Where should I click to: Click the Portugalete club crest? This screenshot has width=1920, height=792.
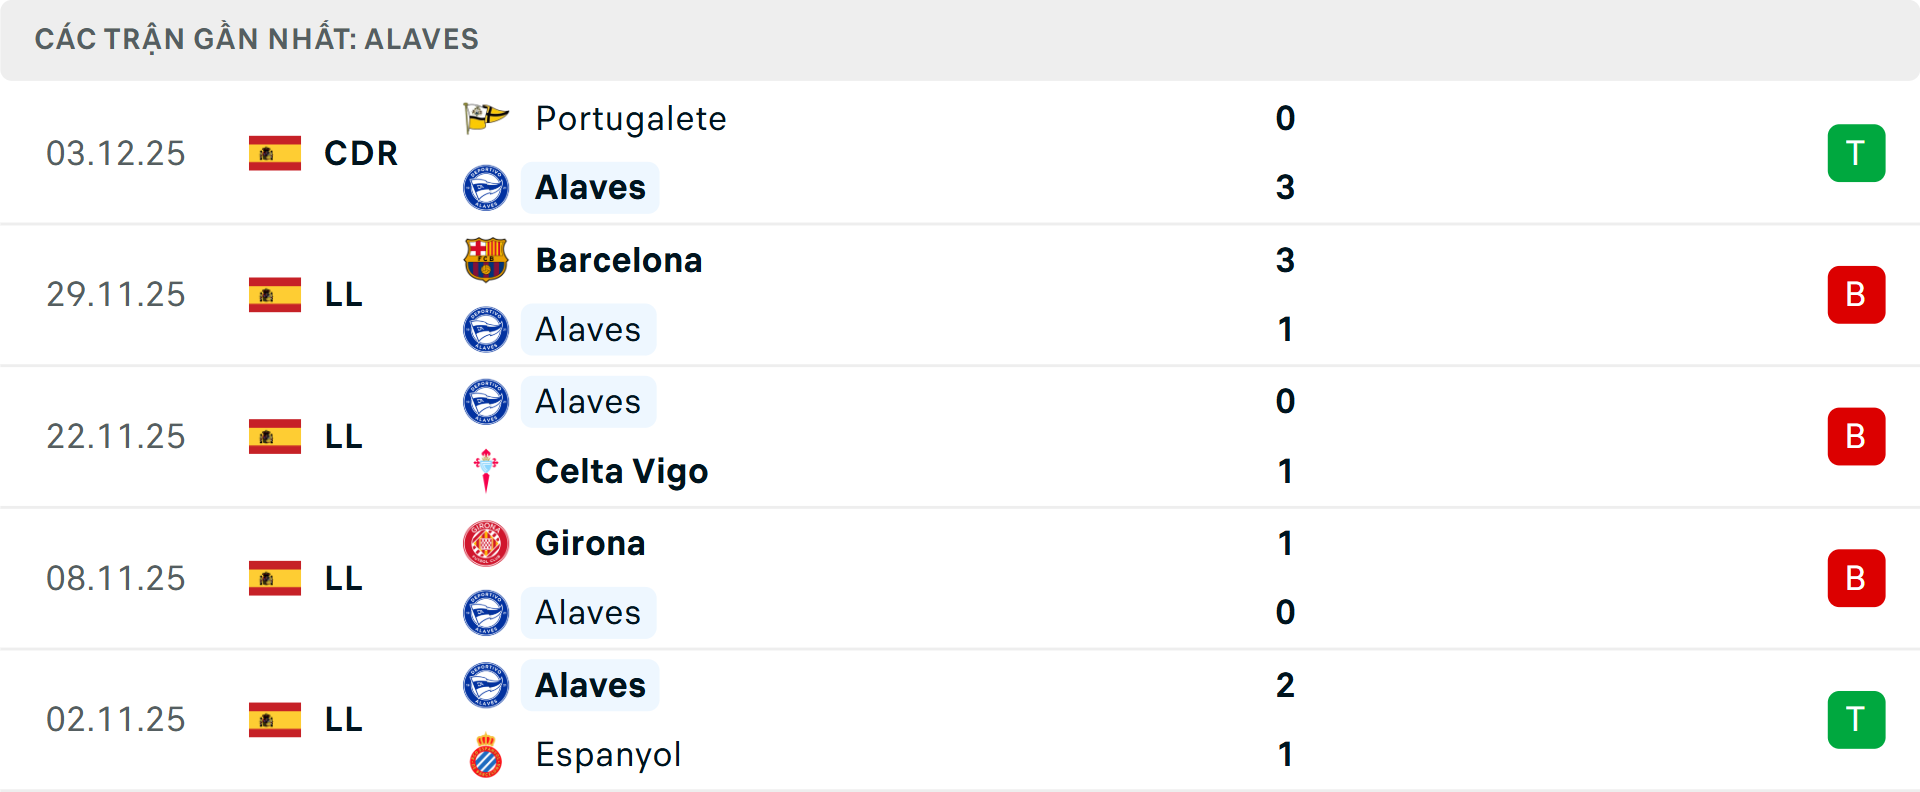[486, 118]
